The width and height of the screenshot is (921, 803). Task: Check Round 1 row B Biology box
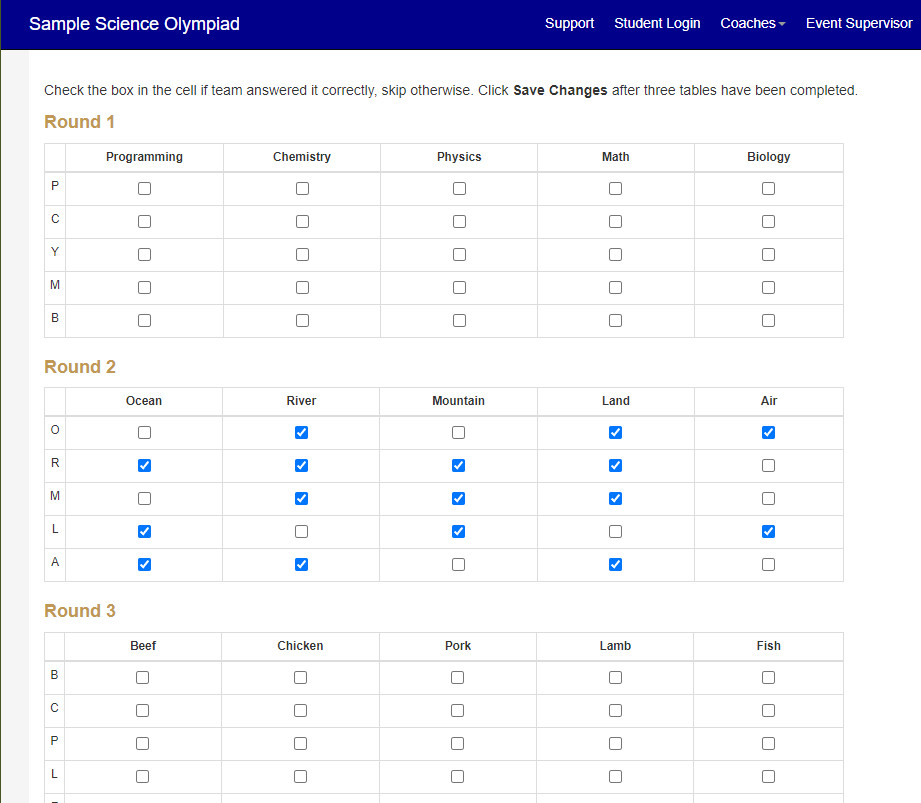click(768, 320)
